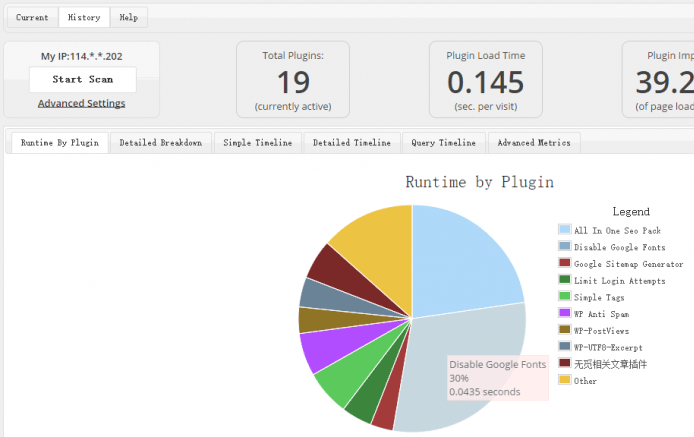The image size is (694, 437).
Task: Click the Start Scan button
Action: pos(83,80)
